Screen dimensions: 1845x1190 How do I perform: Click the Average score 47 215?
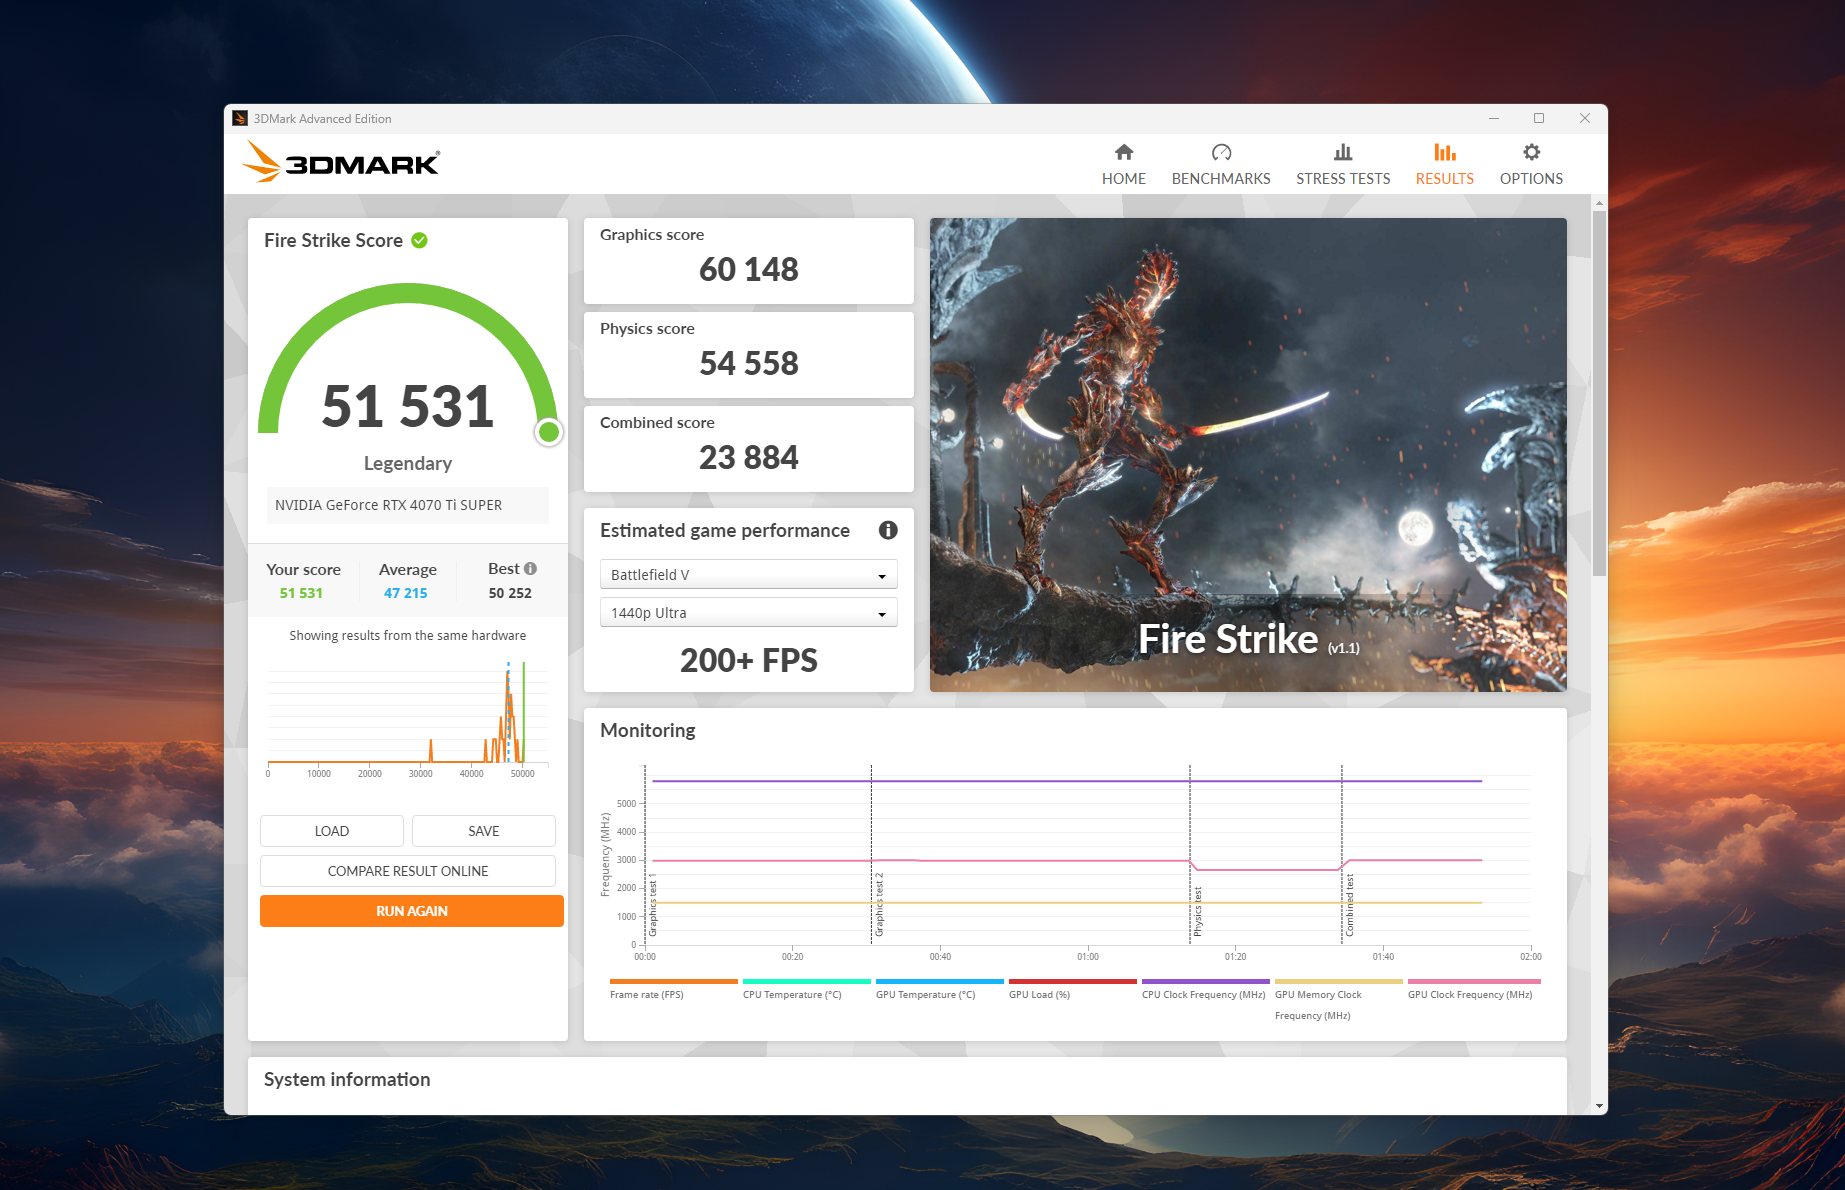406,593
